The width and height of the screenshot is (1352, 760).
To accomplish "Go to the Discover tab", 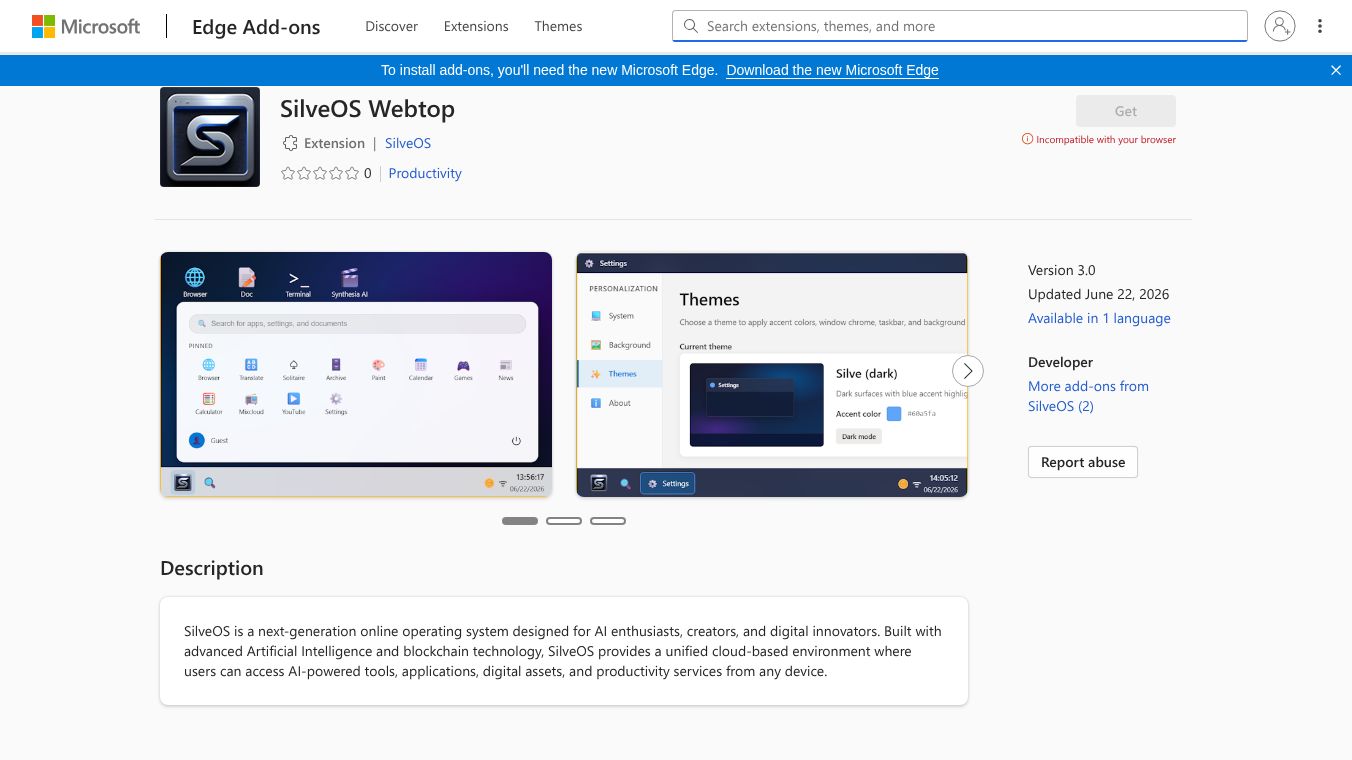I will 392,27.
